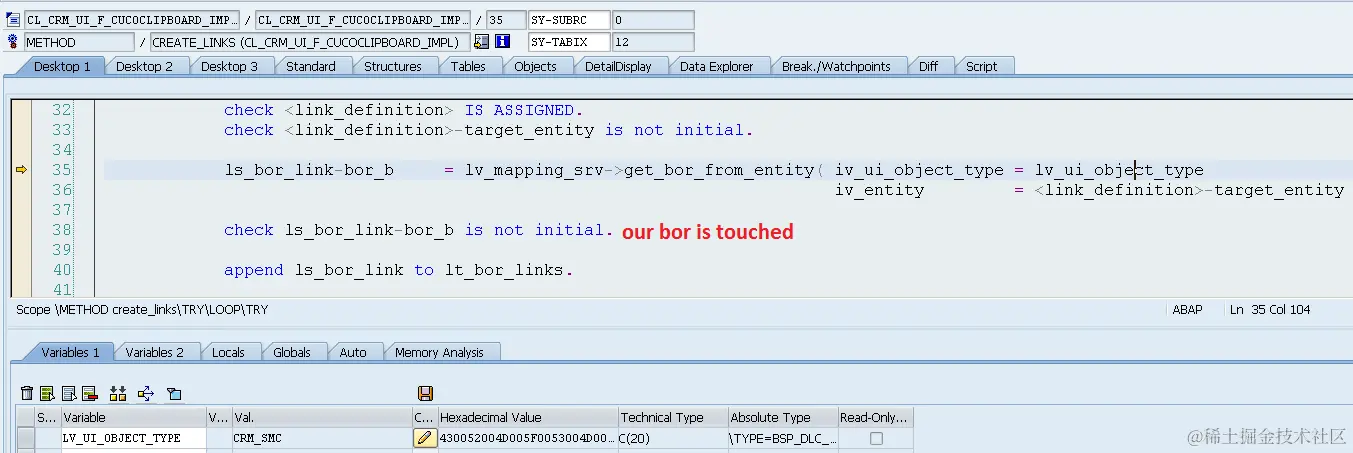Click line number 33 in the gutter

pyautogui.click(x=61, y=130)
